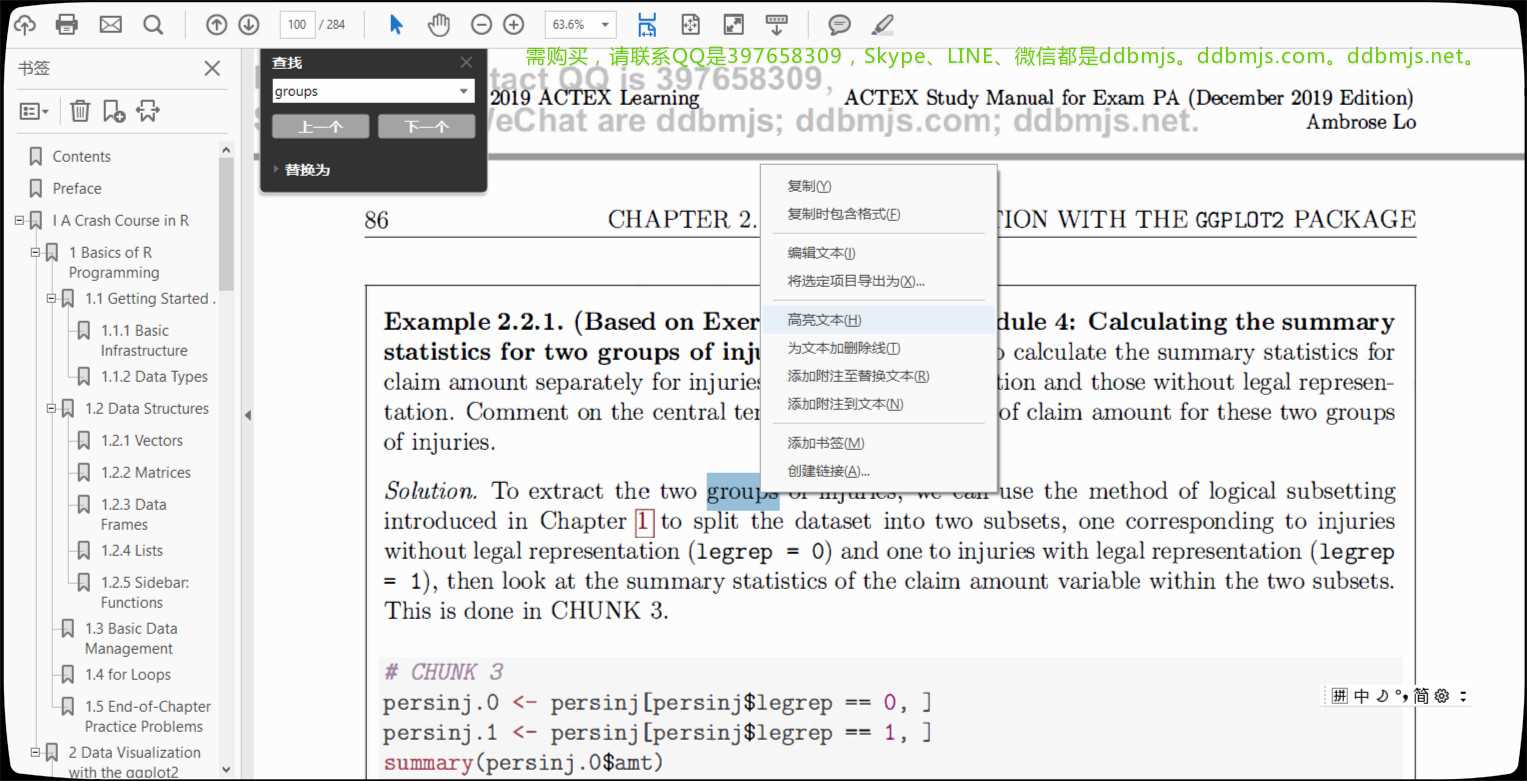This screenshot has width=1527, height=781.
Task: Click the cloud upload icon
Action: 24,25
